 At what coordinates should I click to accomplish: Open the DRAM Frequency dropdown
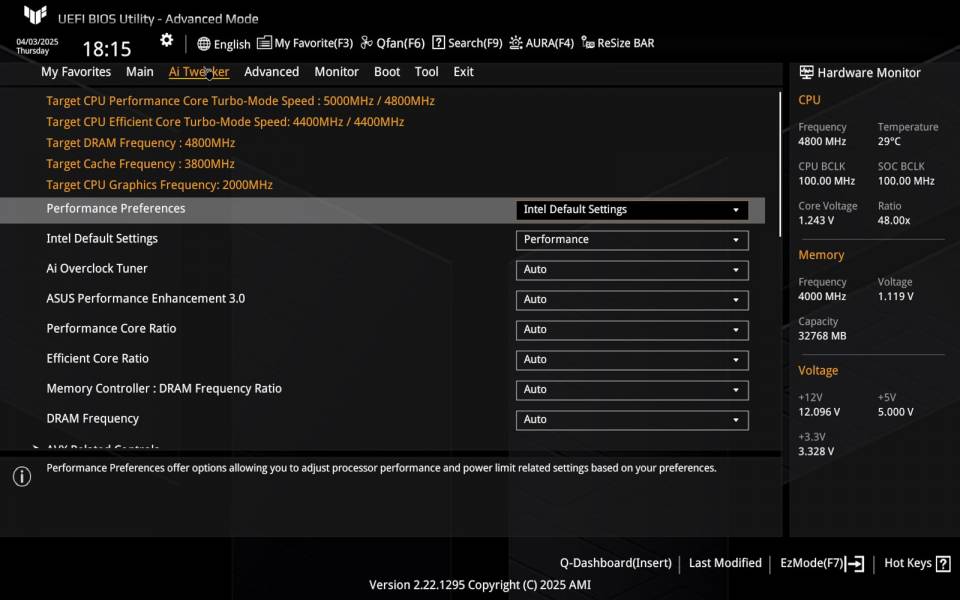[632, 419]
